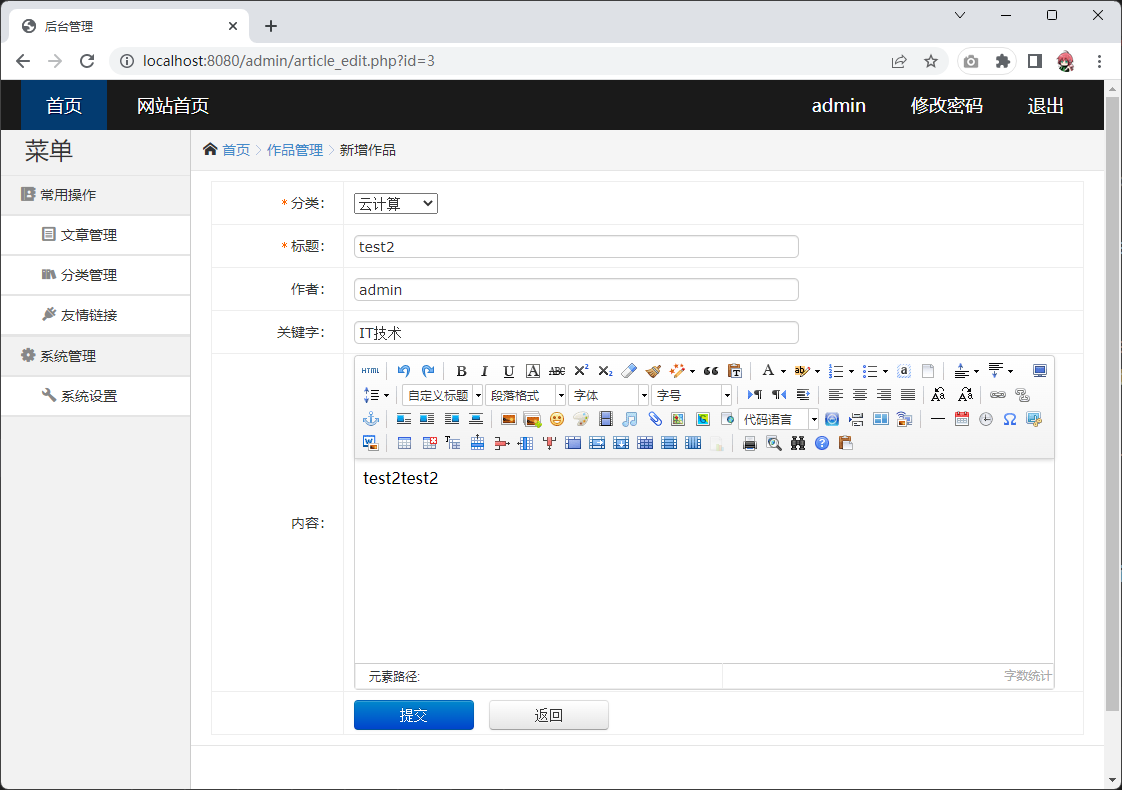
Task: Toggle underline formatting in the editor
Action: click(509, 371)
